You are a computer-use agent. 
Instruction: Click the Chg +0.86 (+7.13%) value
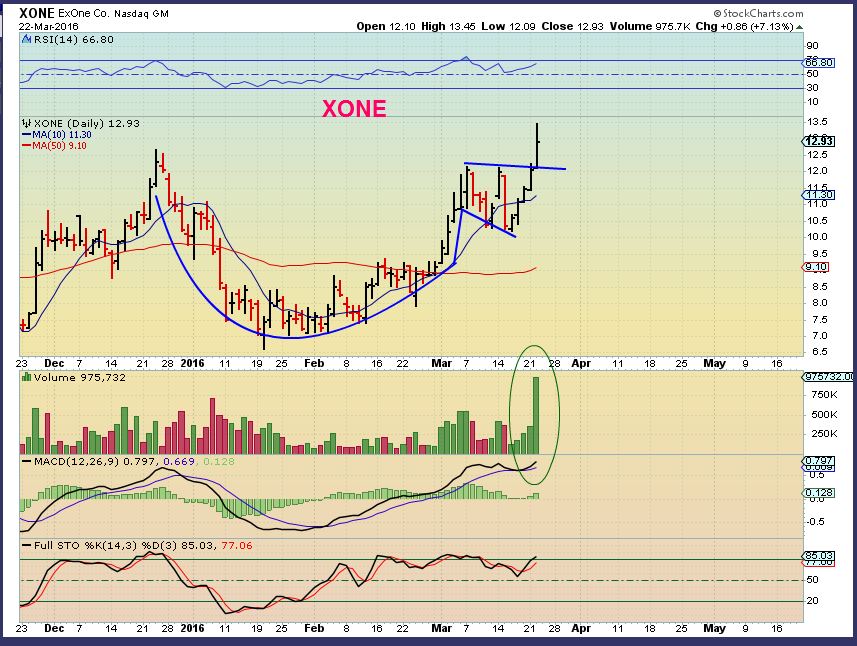tap(744, 26)
